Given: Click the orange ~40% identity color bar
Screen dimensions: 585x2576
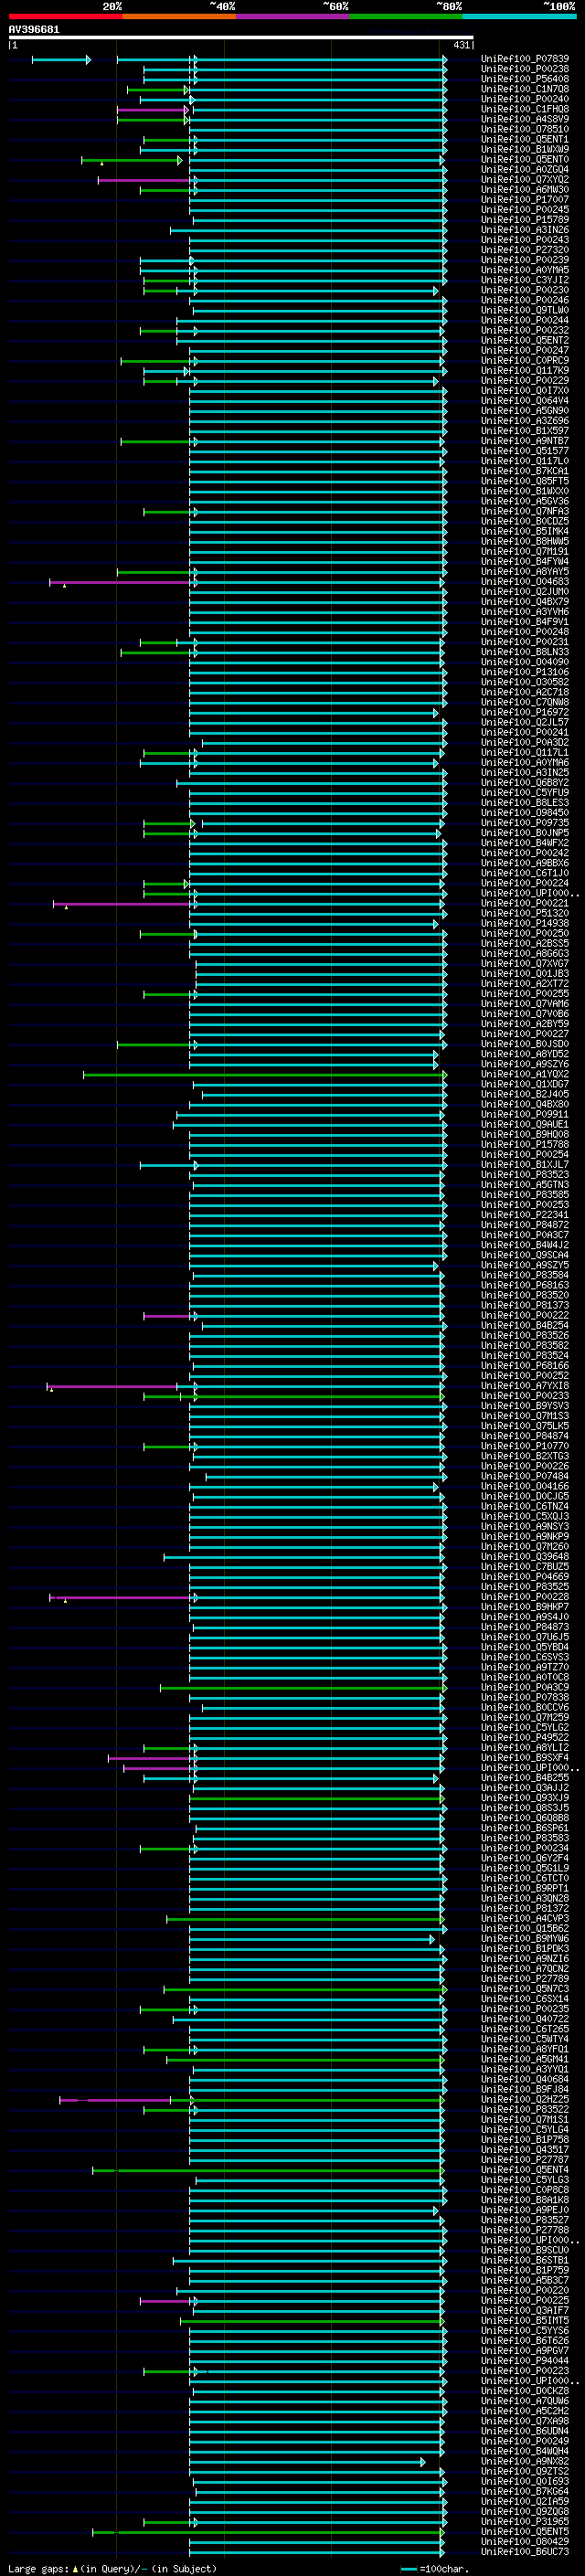Looking at the screenshot, I should coord(179,16).
